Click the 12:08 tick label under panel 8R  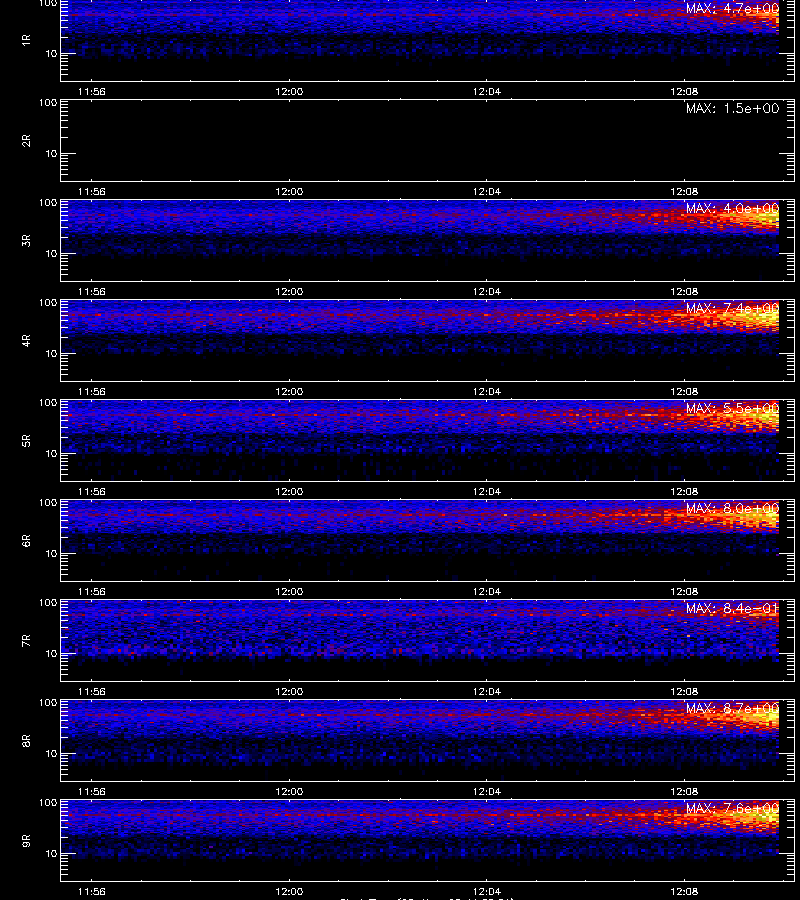(684, 792)
